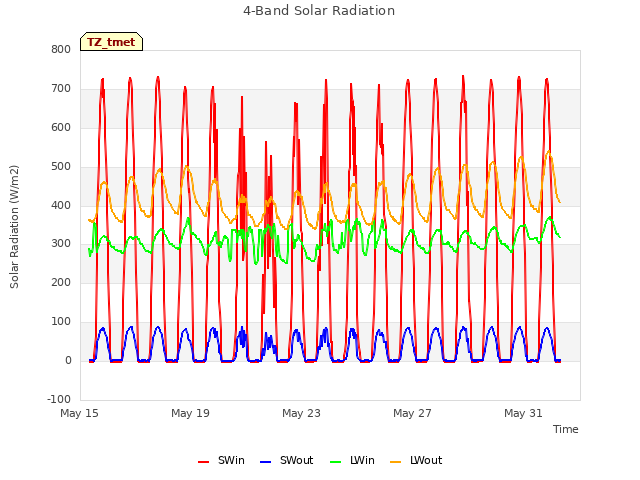Click the TZ_tmet annotation label
This screenshot has width=640, height=480.
(x=111, y=42)
